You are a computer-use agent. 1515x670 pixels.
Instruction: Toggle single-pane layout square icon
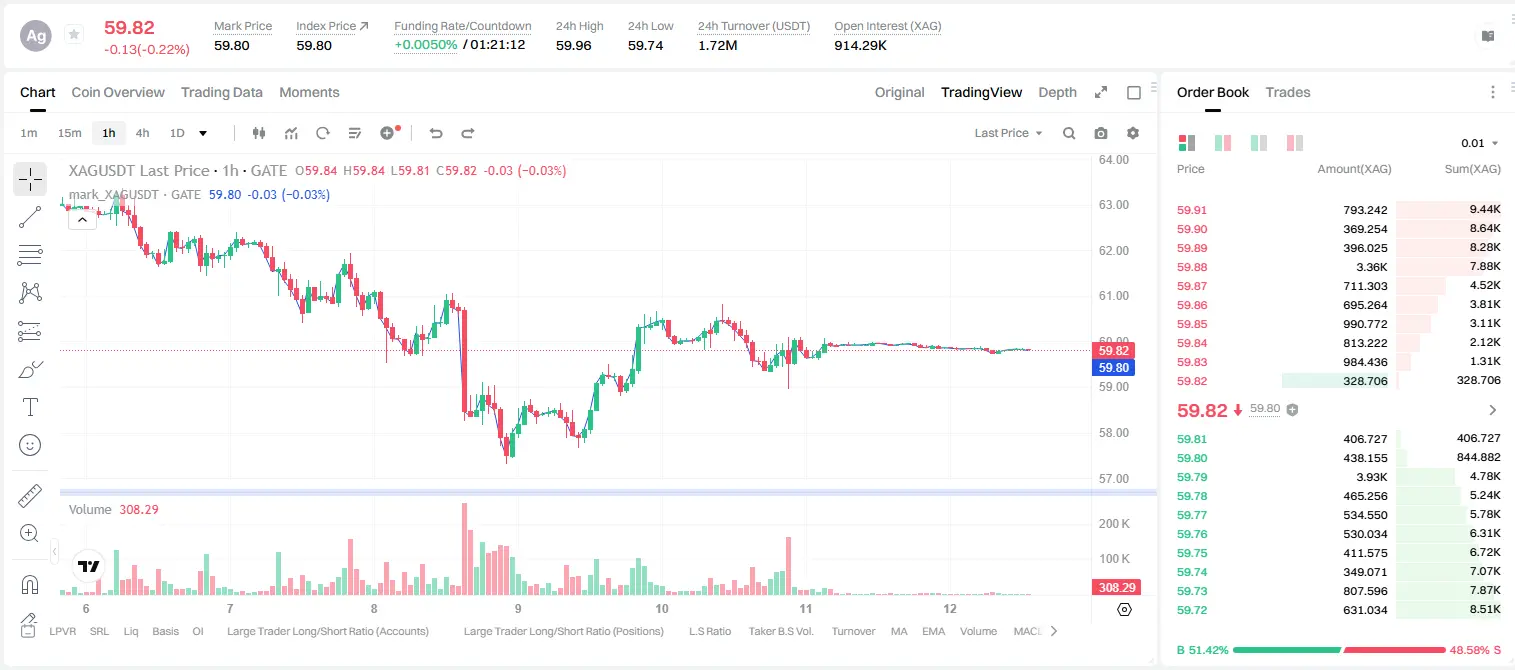pyautogui.click(x=1134, y=92)
